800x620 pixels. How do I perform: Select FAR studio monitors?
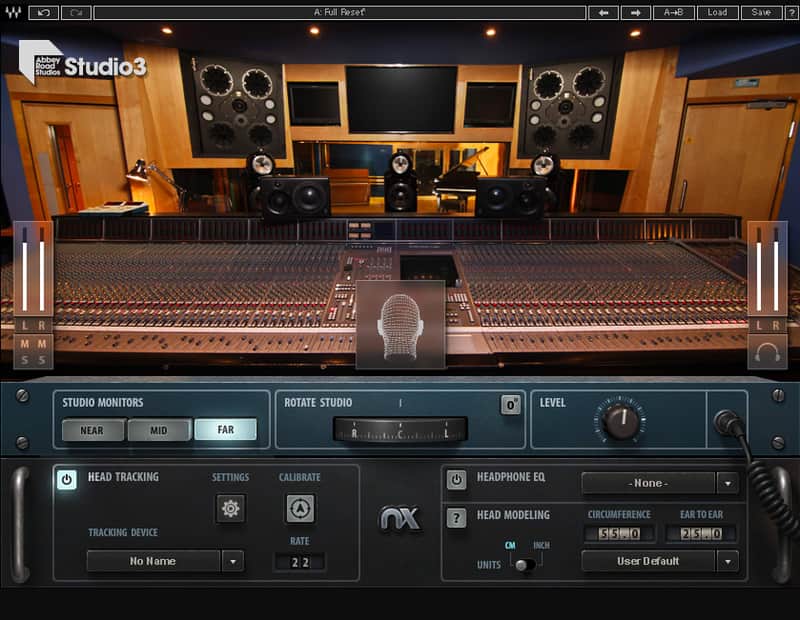[226, 430]
